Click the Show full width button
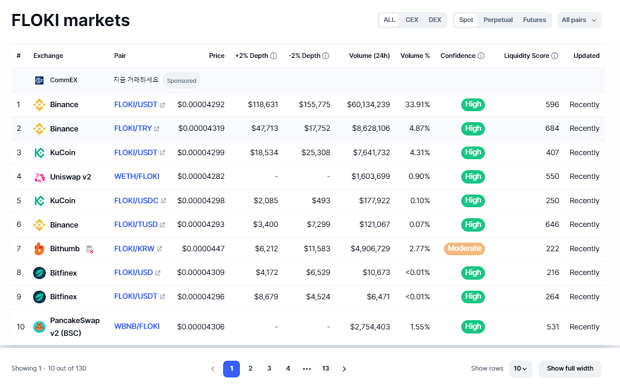Image resolution: width=620 pixels, height=385 pixels. [570, 369]
